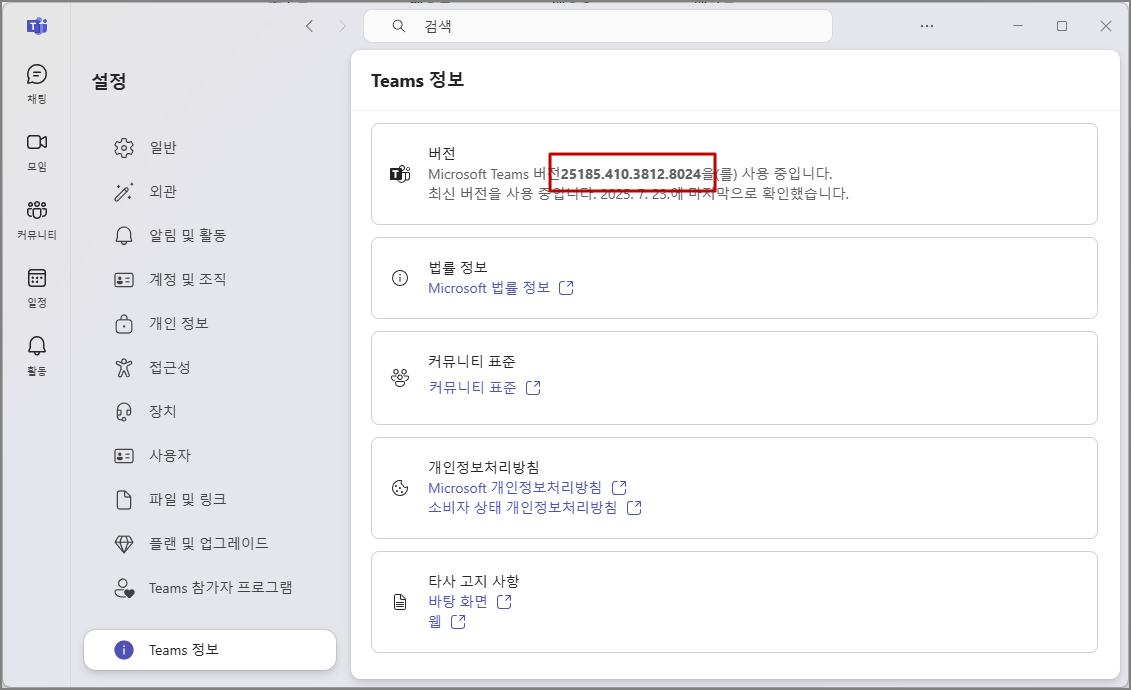Open the three-dots more options menu
This screenshot has width=1131, height=690.
(x=927, y=26)
